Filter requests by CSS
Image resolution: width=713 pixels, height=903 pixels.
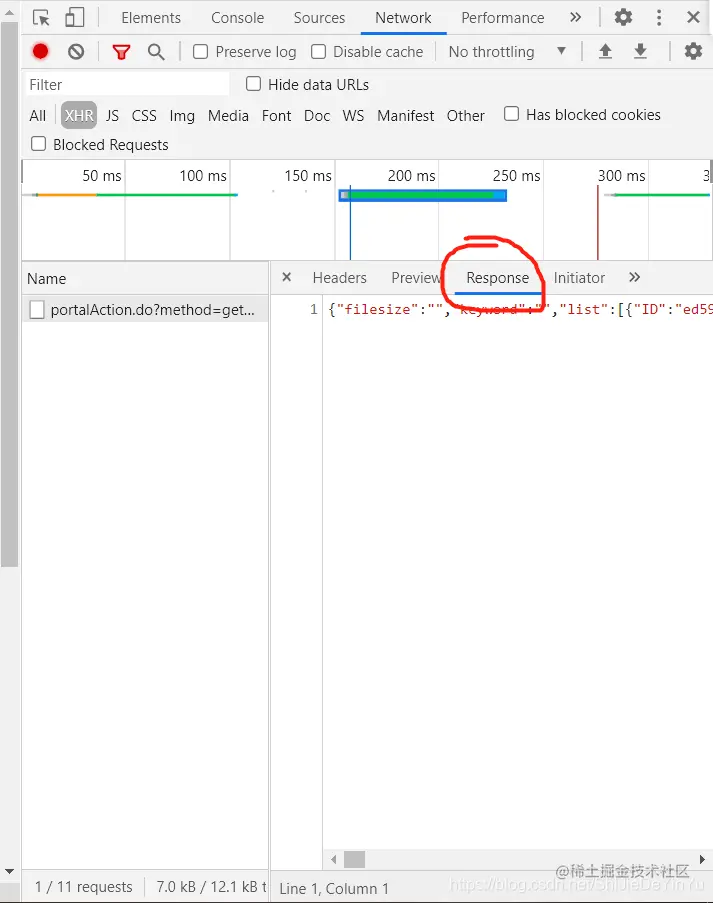(144, 116)
